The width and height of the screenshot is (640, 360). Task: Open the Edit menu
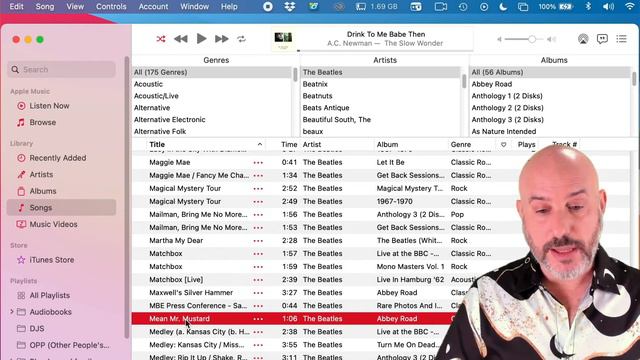pos(16,7)
